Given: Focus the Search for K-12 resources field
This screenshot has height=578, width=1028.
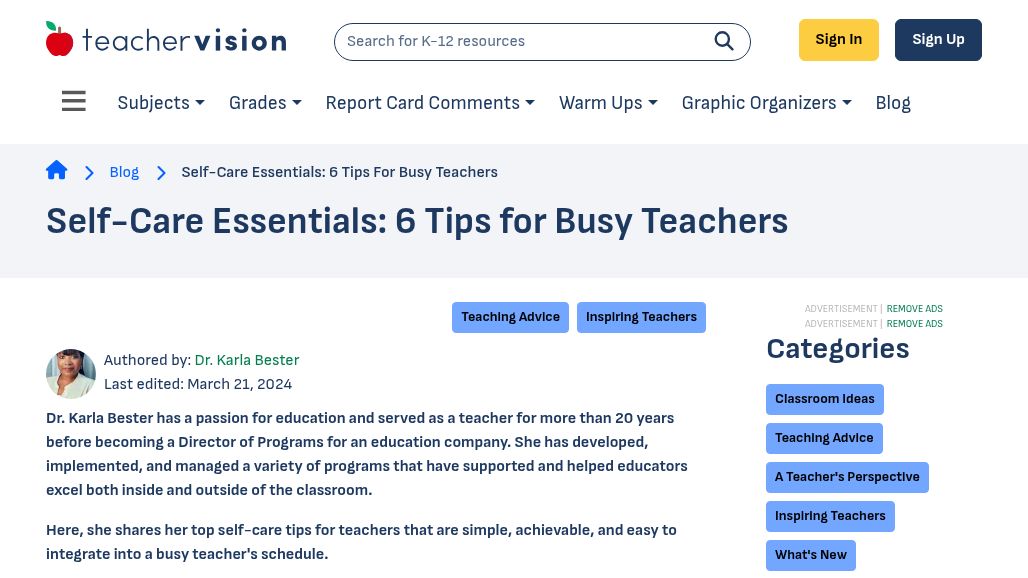Looking at the screenshot, I should tap(524, 41).
